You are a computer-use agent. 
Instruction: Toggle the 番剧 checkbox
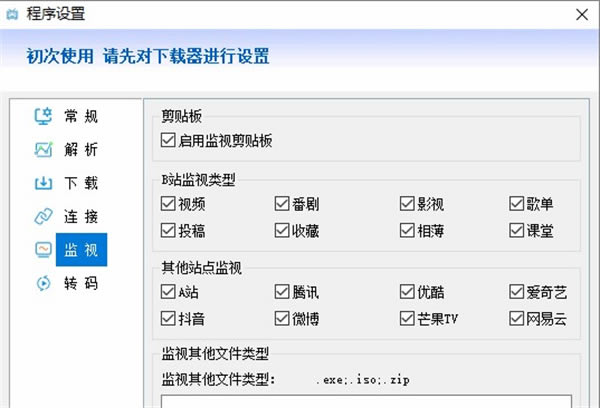(283, 204)
